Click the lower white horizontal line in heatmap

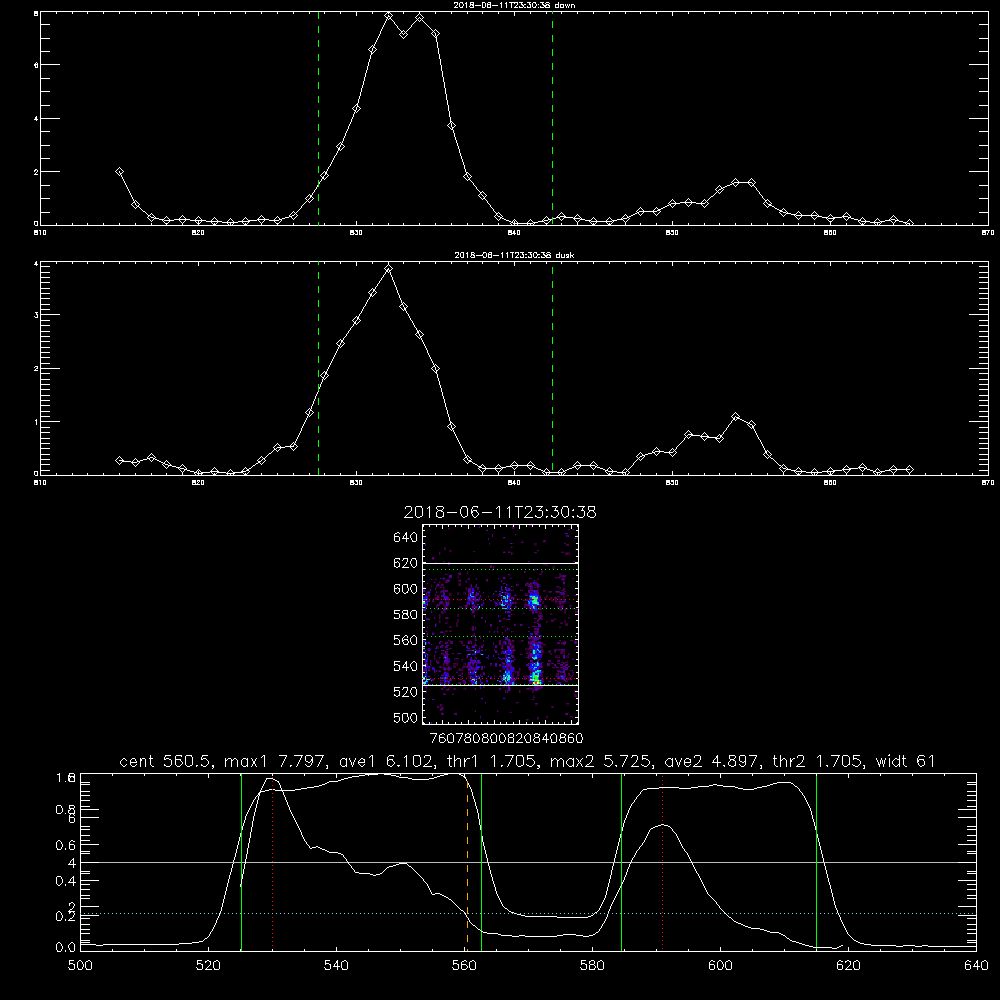tap(501, 685)
